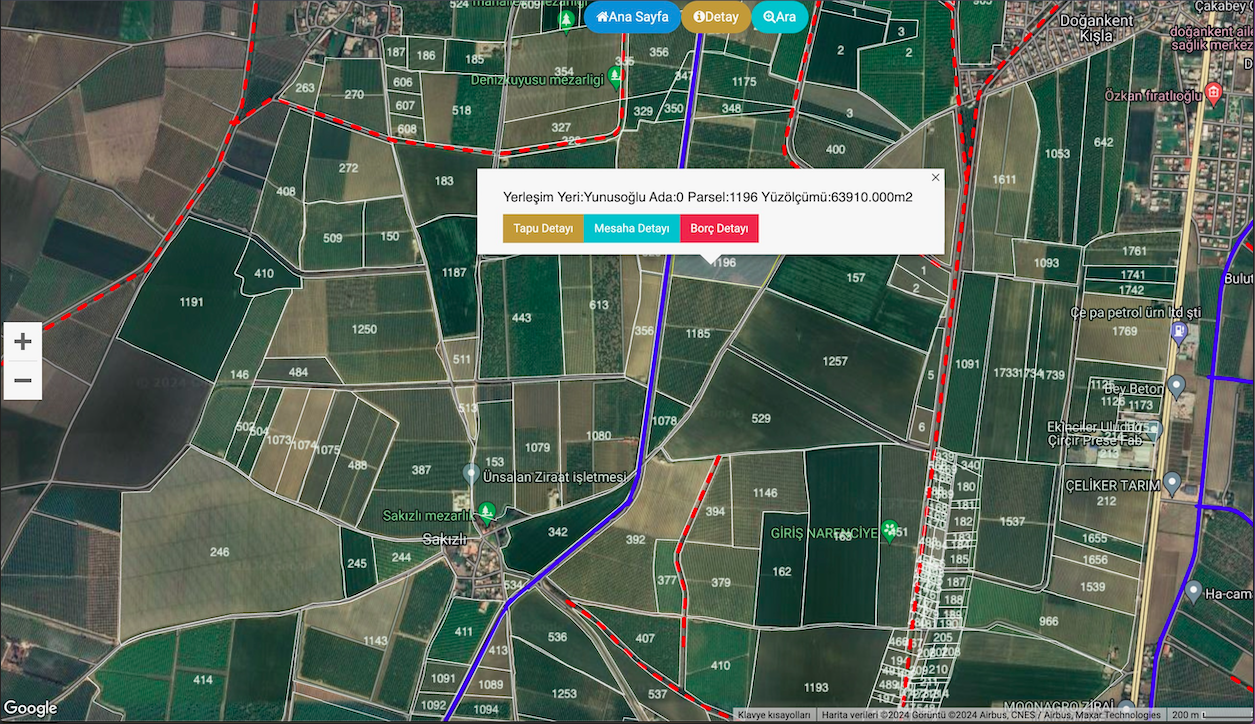Close the parcel info popup
Viewport: 1255px width, 724px height.
[x=936, y=177]
